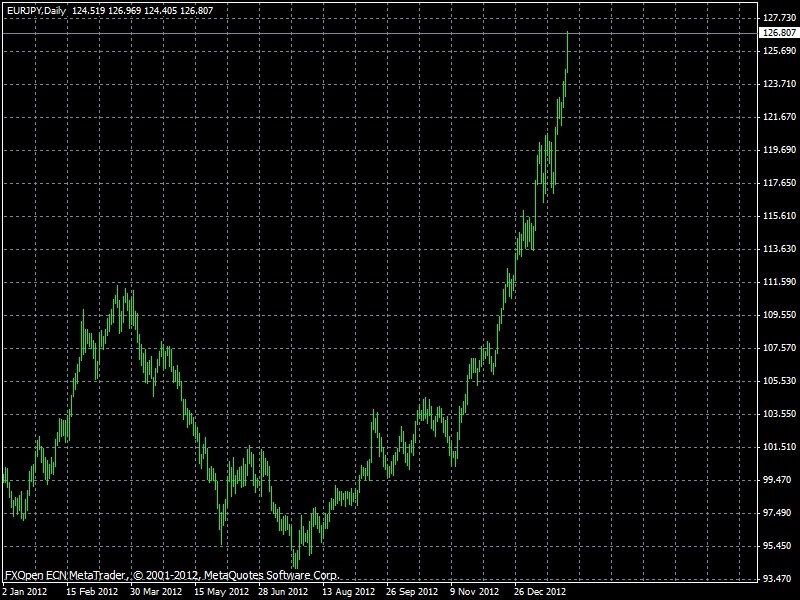Click the 93.470 price axis label
This screenshot has height=600, width=800.
point(778,579)
